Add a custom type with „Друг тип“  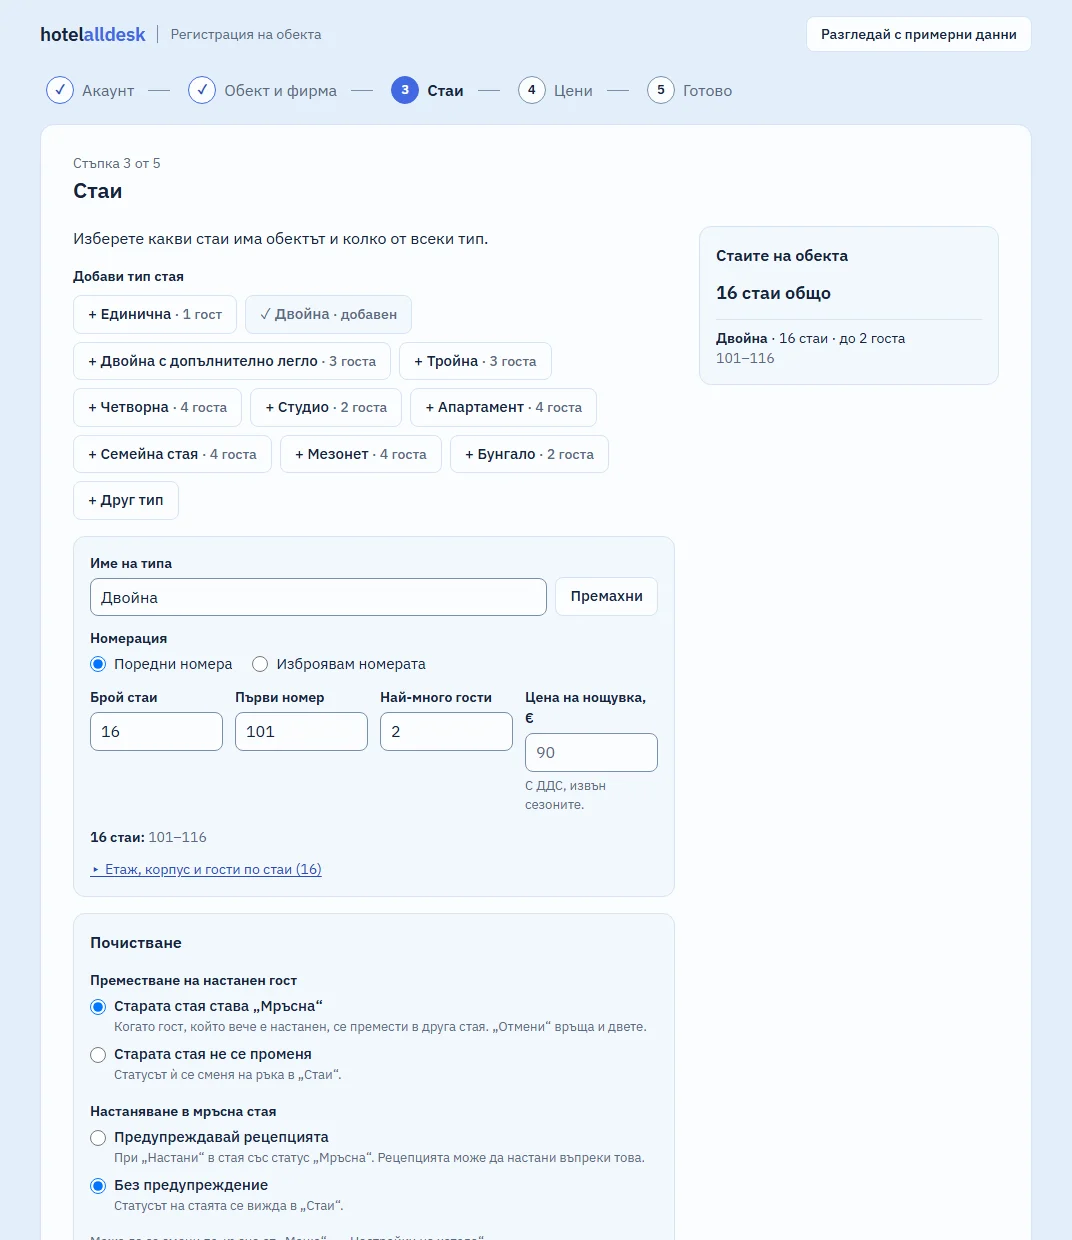pyautogui.click(x=126, y=500)
